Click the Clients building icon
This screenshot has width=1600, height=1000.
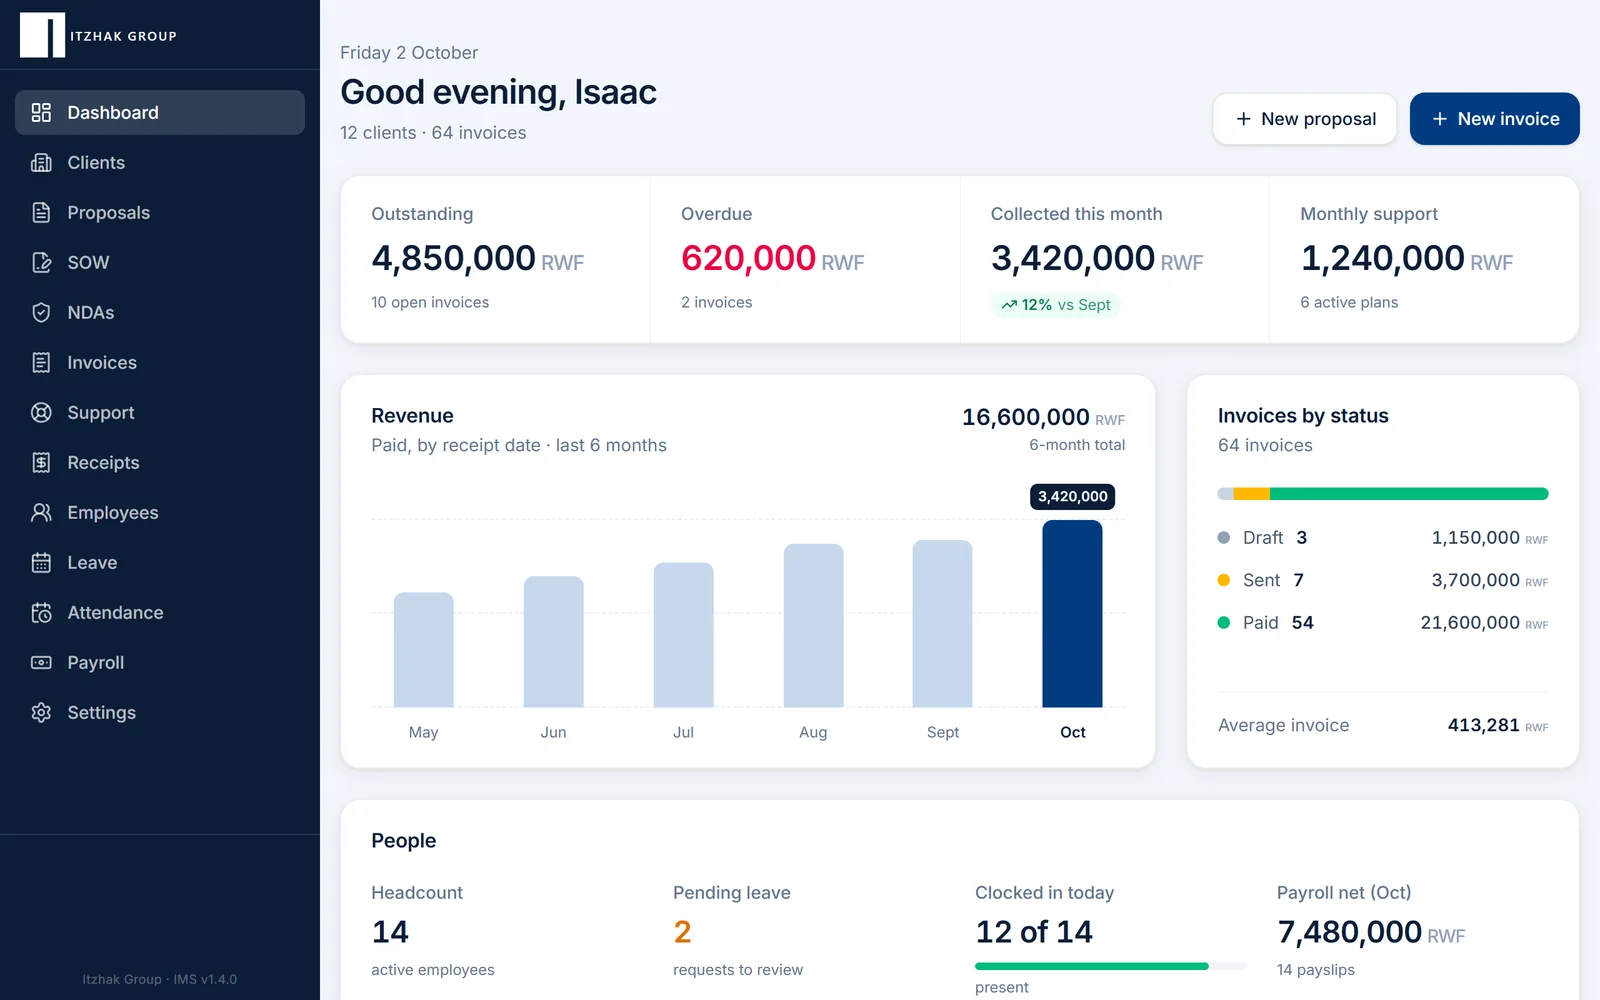(41, 163)
